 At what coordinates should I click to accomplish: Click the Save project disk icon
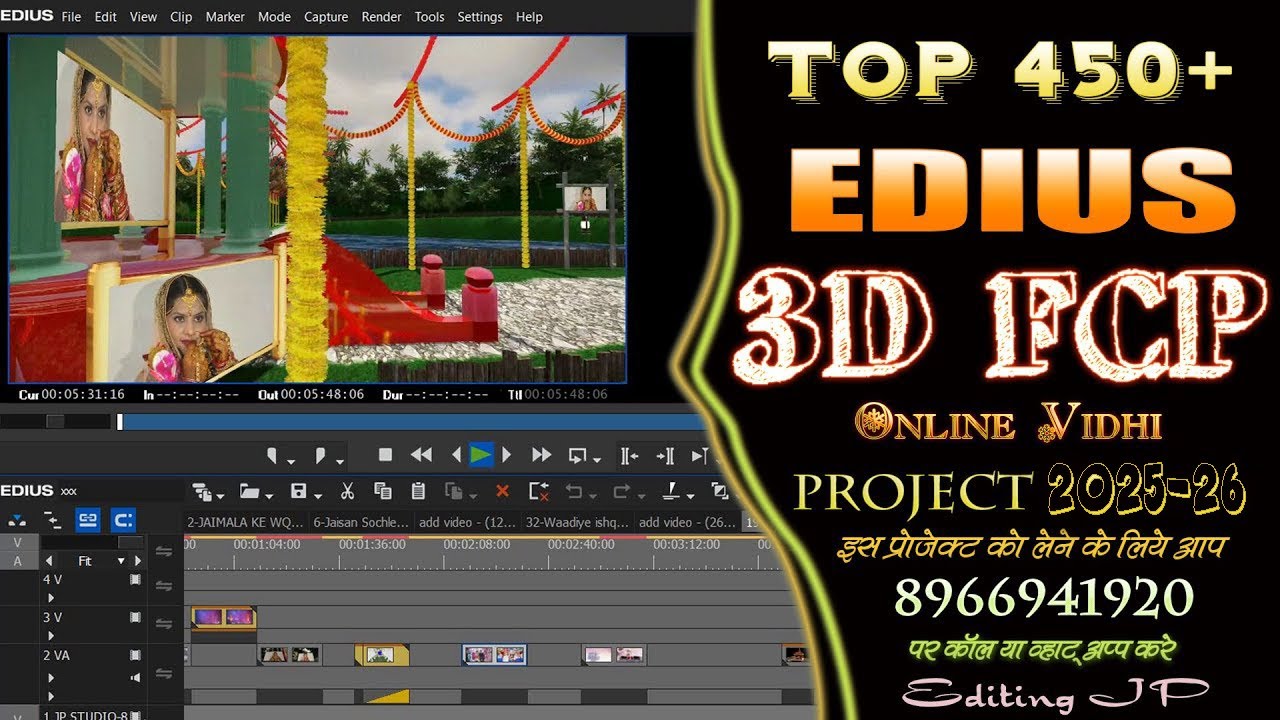pyautogui.click(x=297, y=492)
